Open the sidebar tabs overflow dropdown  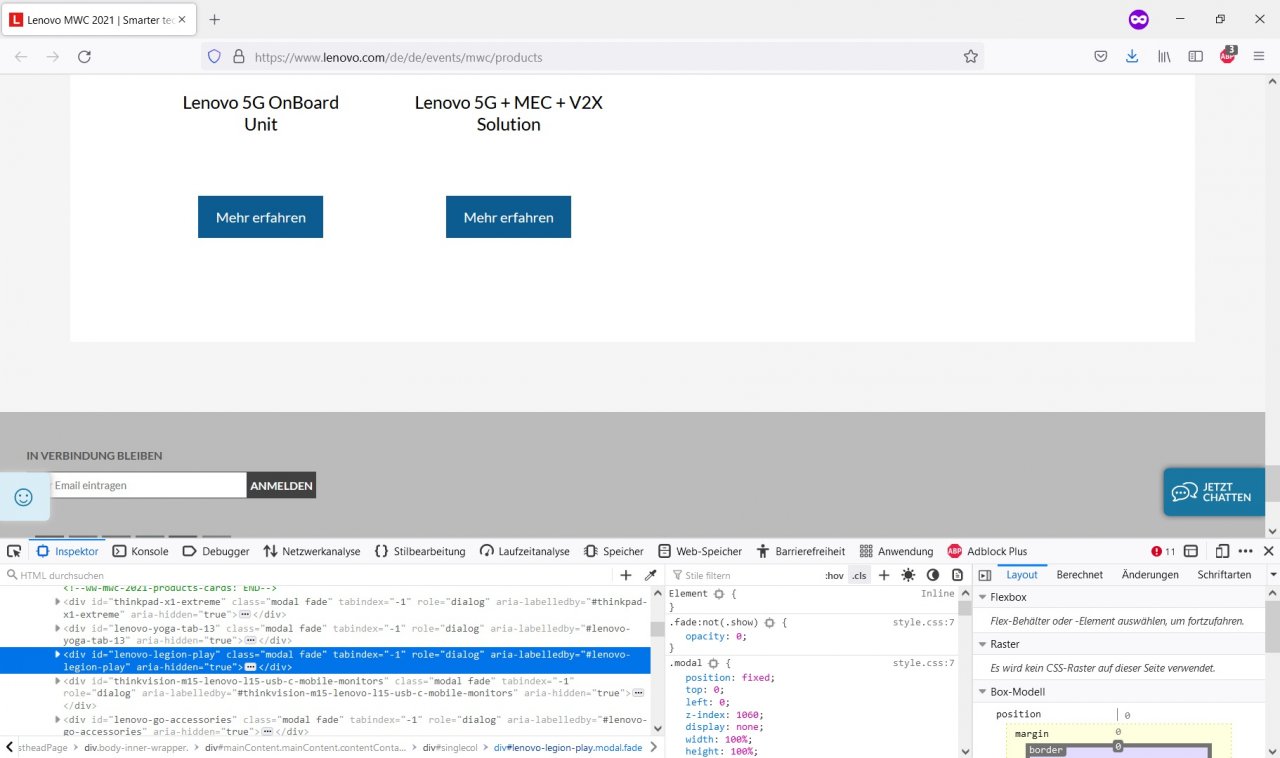[x=1273, y=575]
